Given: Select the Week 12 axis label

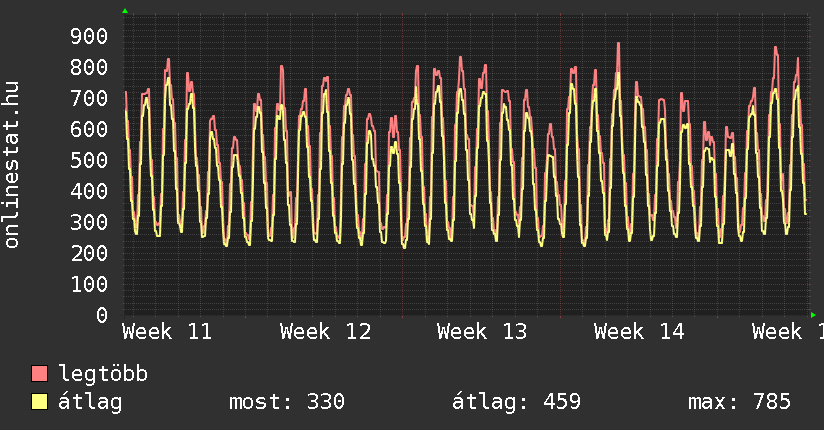Looking at the screenshot, I should tap(325, 332).
